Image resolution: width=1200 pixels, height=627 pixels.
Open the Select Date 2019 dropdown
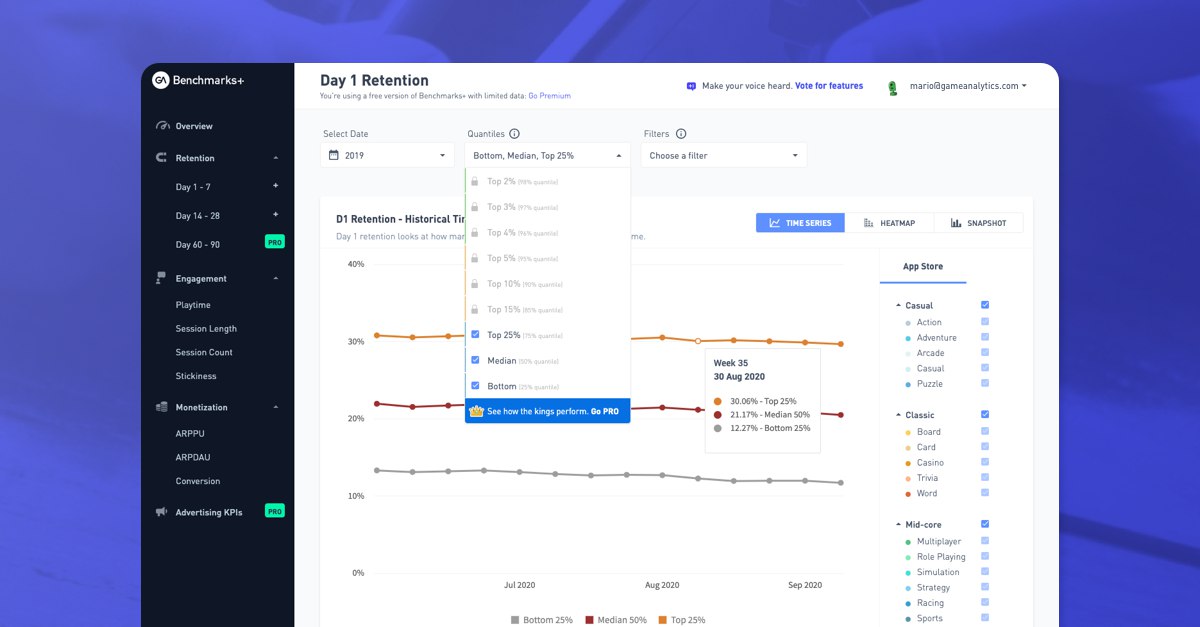(x=388, y=155)
